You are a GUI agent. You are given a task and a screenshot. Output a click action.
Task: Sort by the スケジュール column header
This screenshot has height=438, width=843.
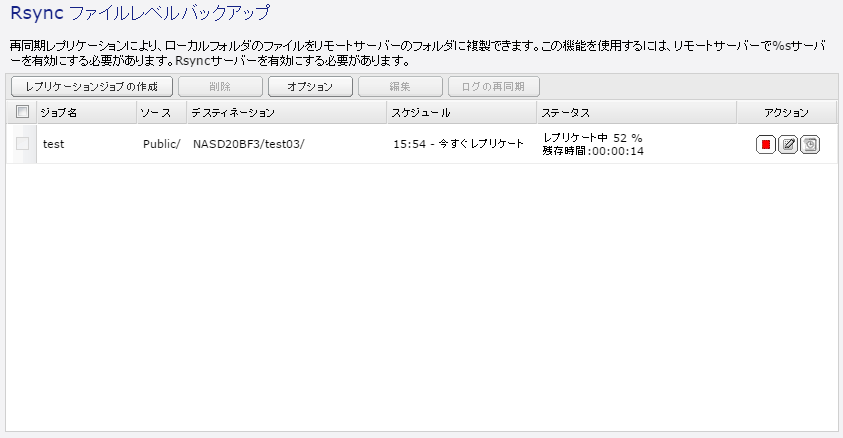462,112
